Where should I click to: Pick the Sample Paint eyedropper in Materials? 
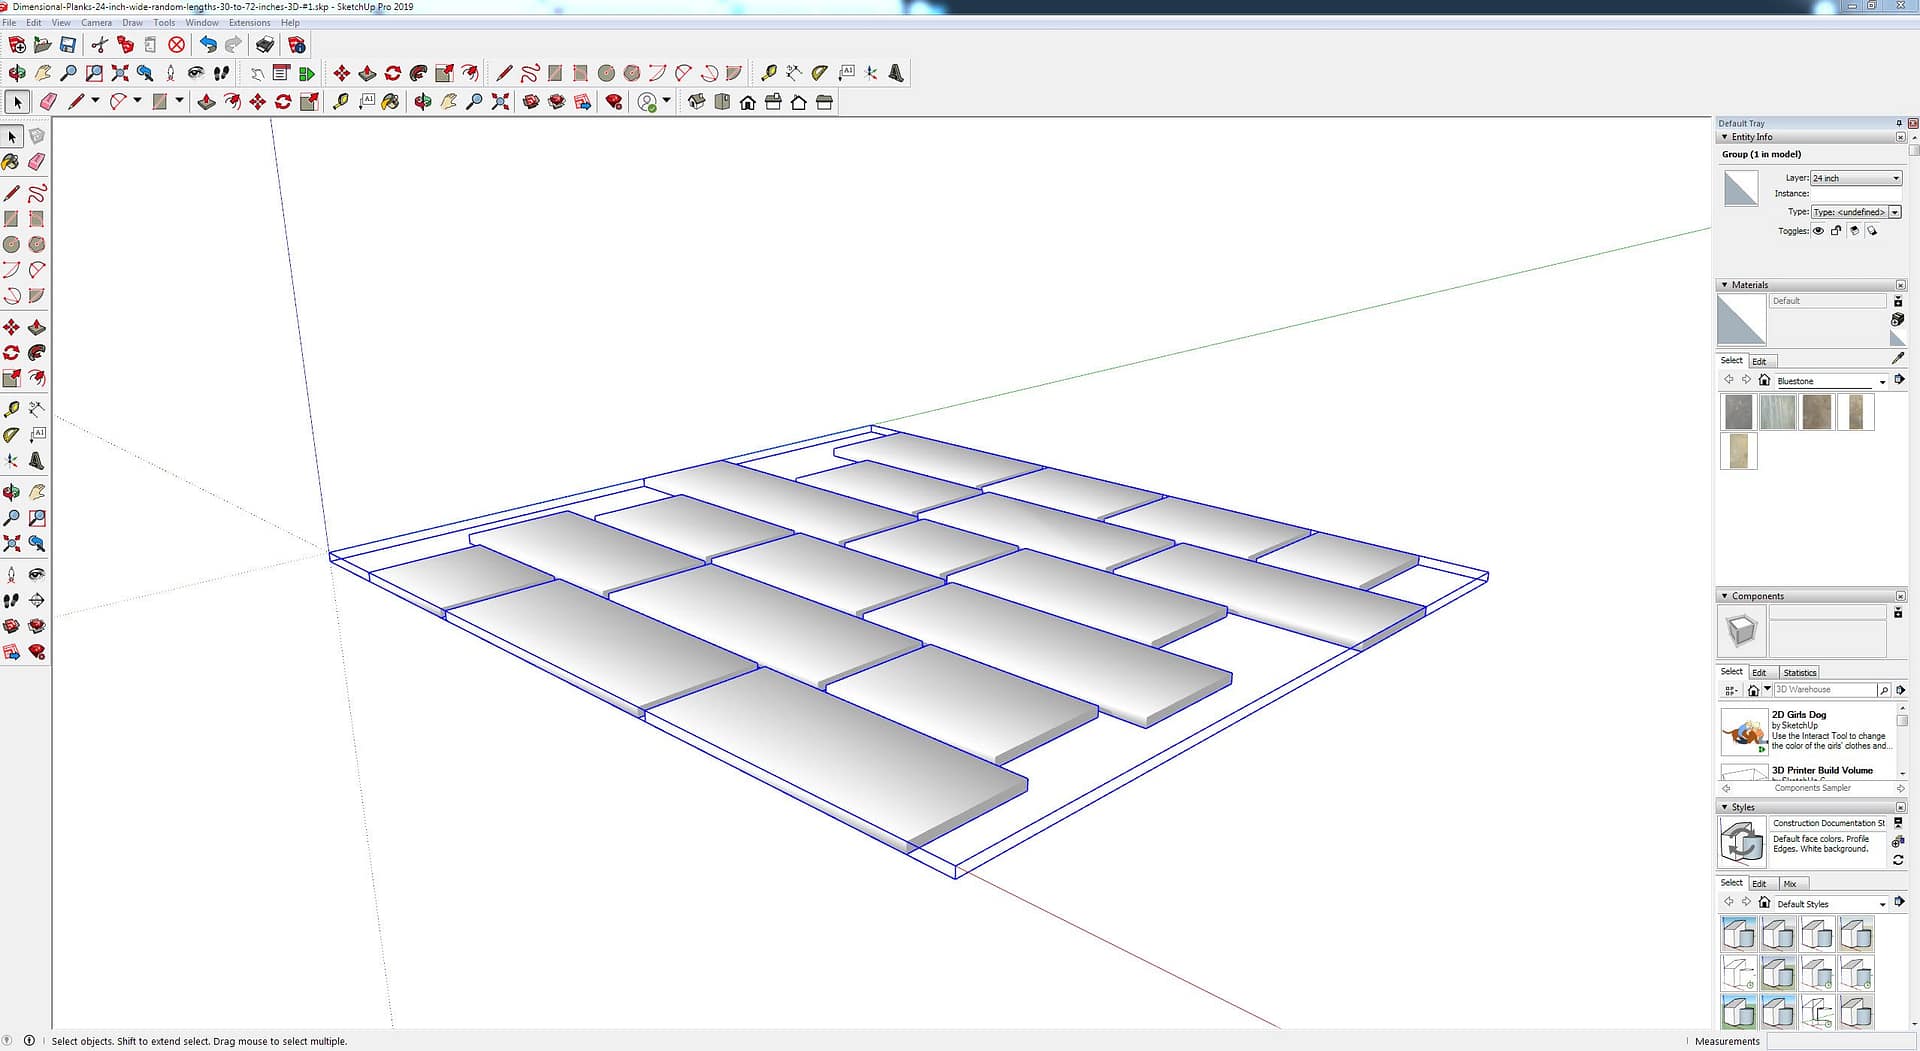tap(1898, 359)
